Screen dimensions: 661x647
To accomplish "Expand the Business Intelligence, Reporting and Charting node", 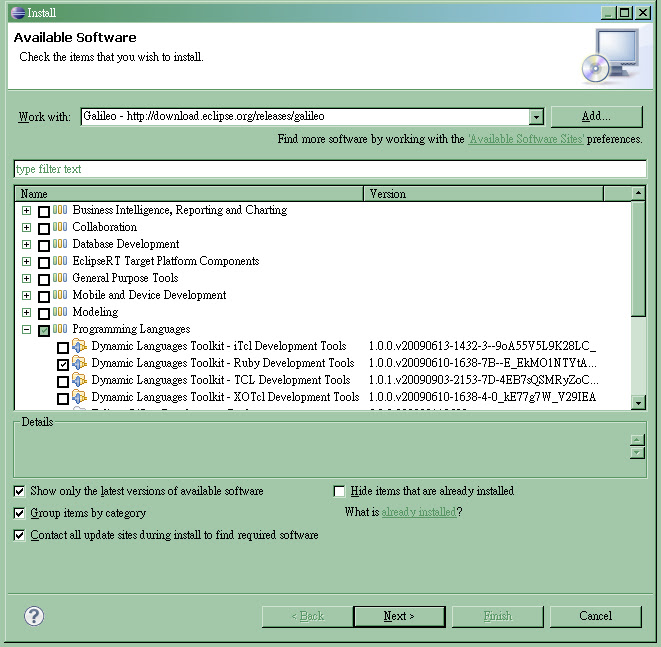I will click(26, 210).
